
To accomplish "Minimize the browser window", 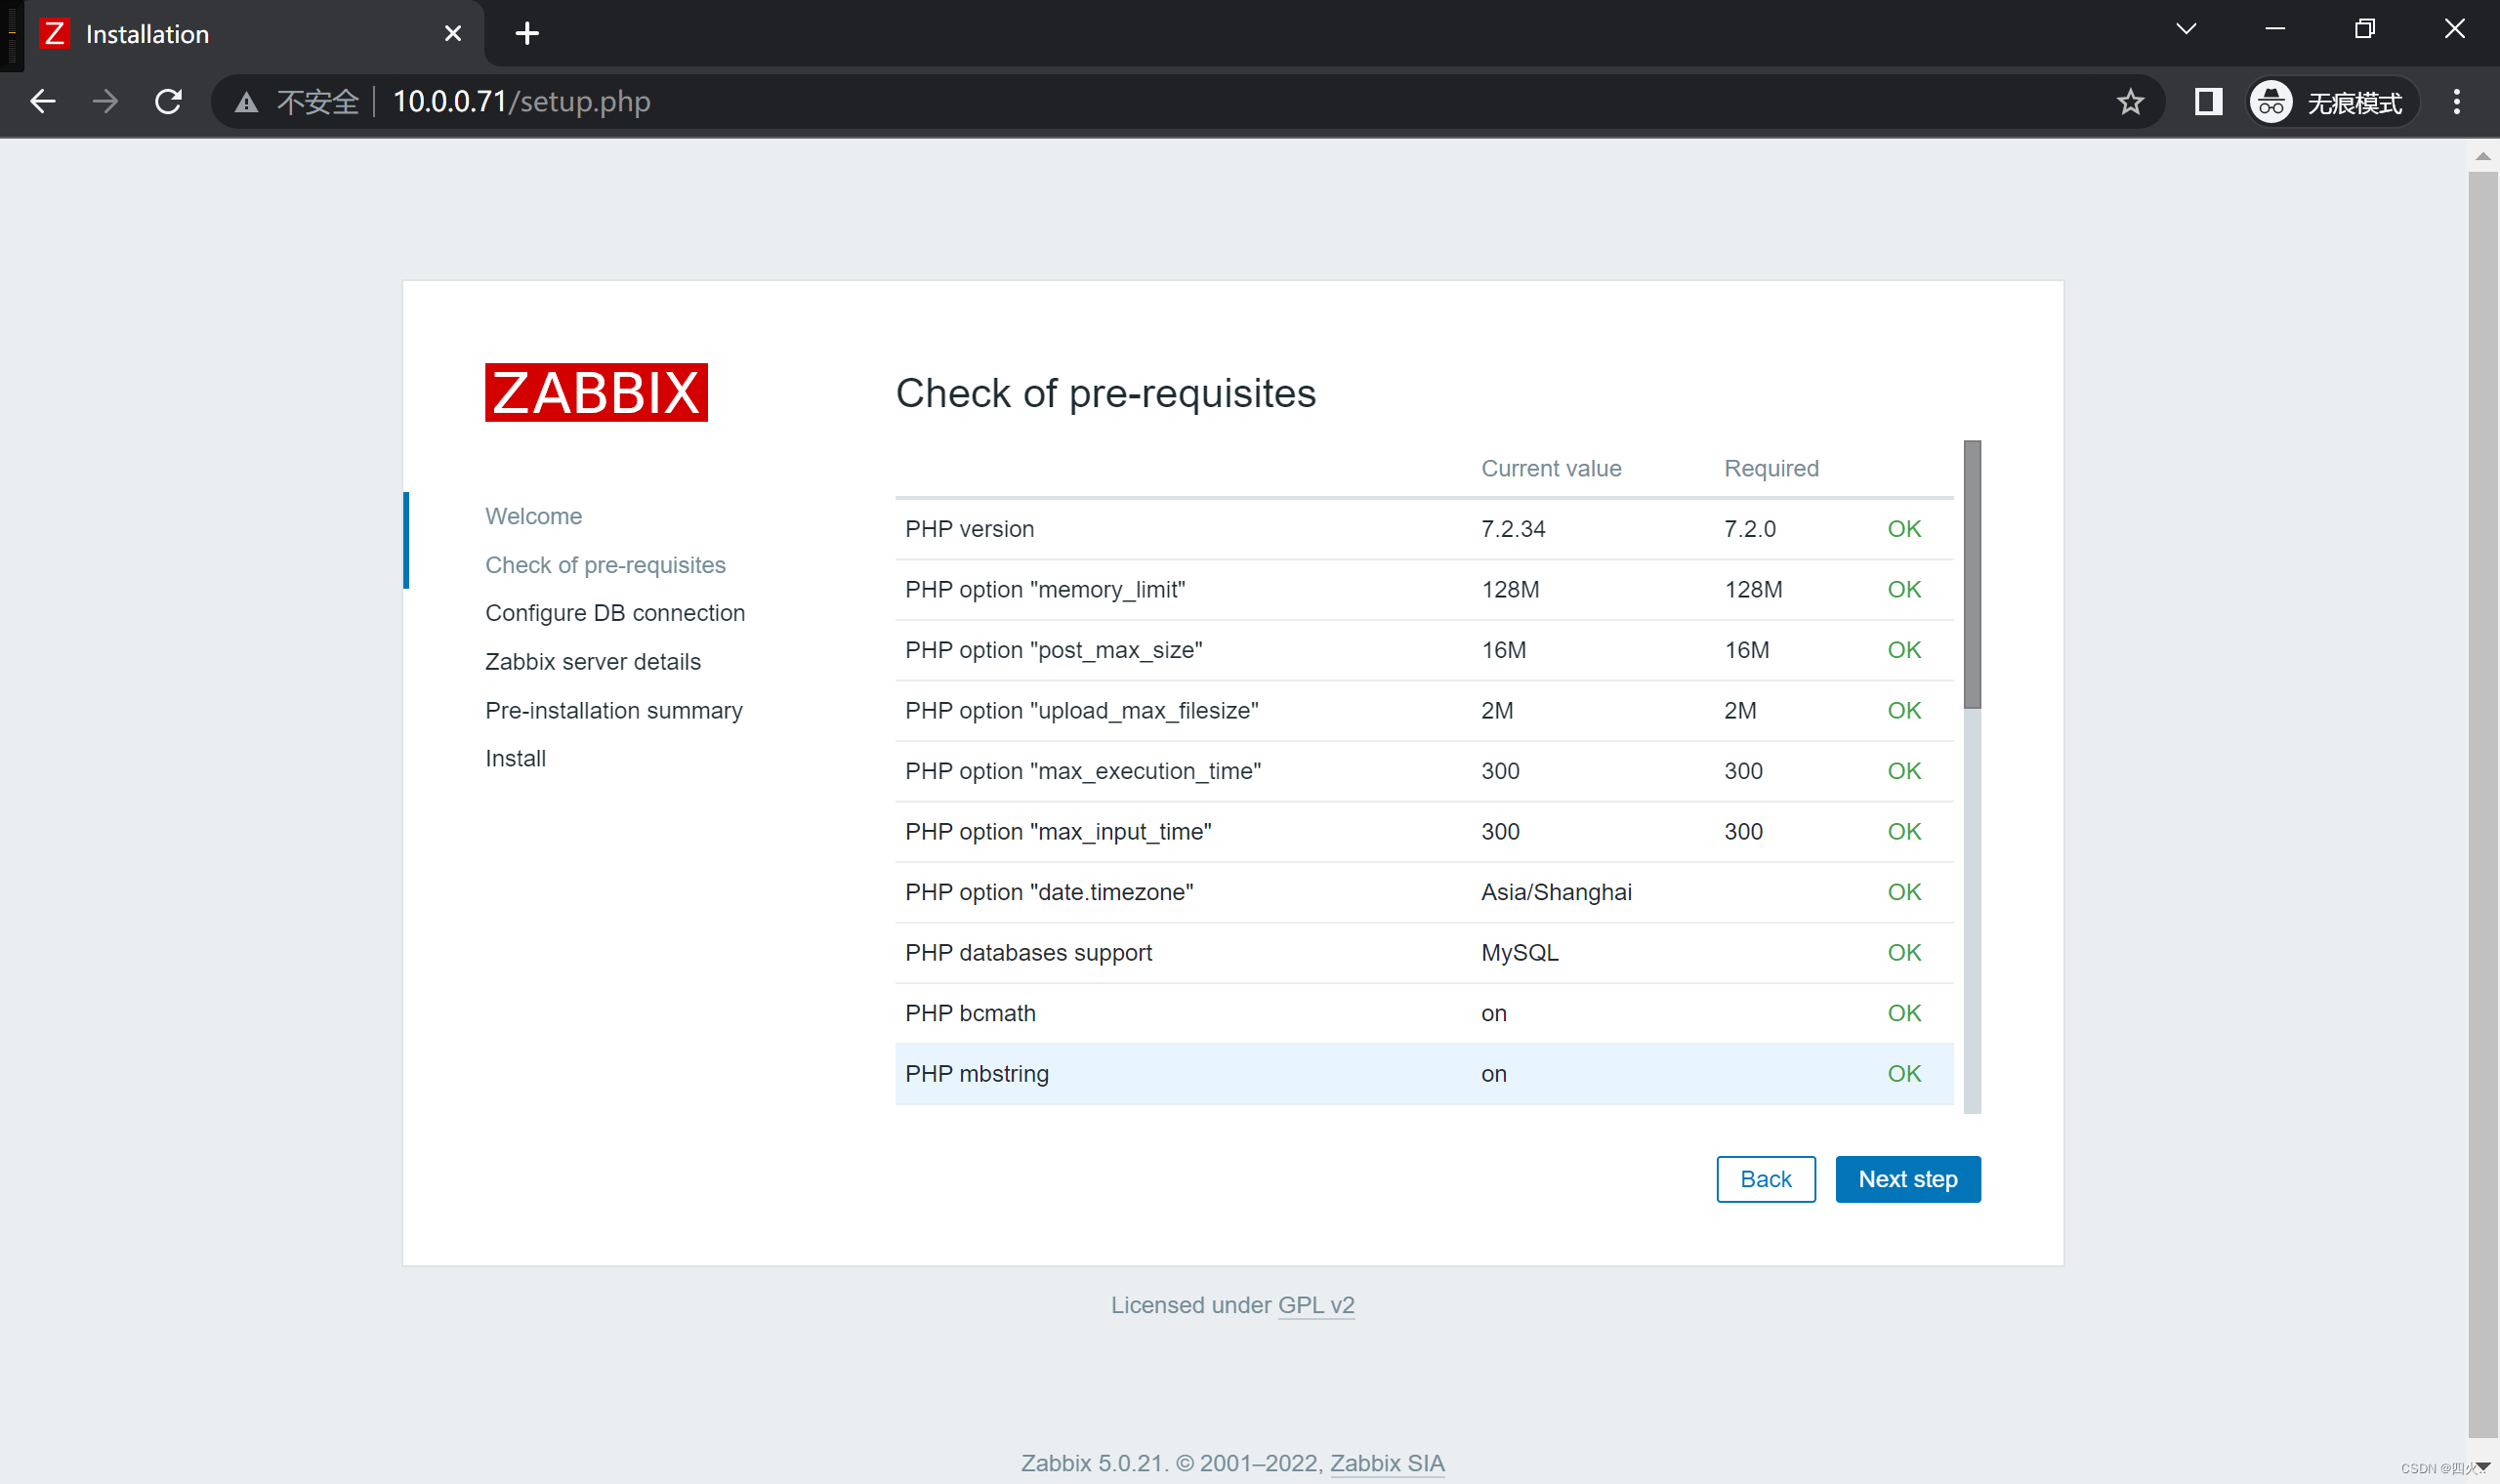I will point(2275,29).
